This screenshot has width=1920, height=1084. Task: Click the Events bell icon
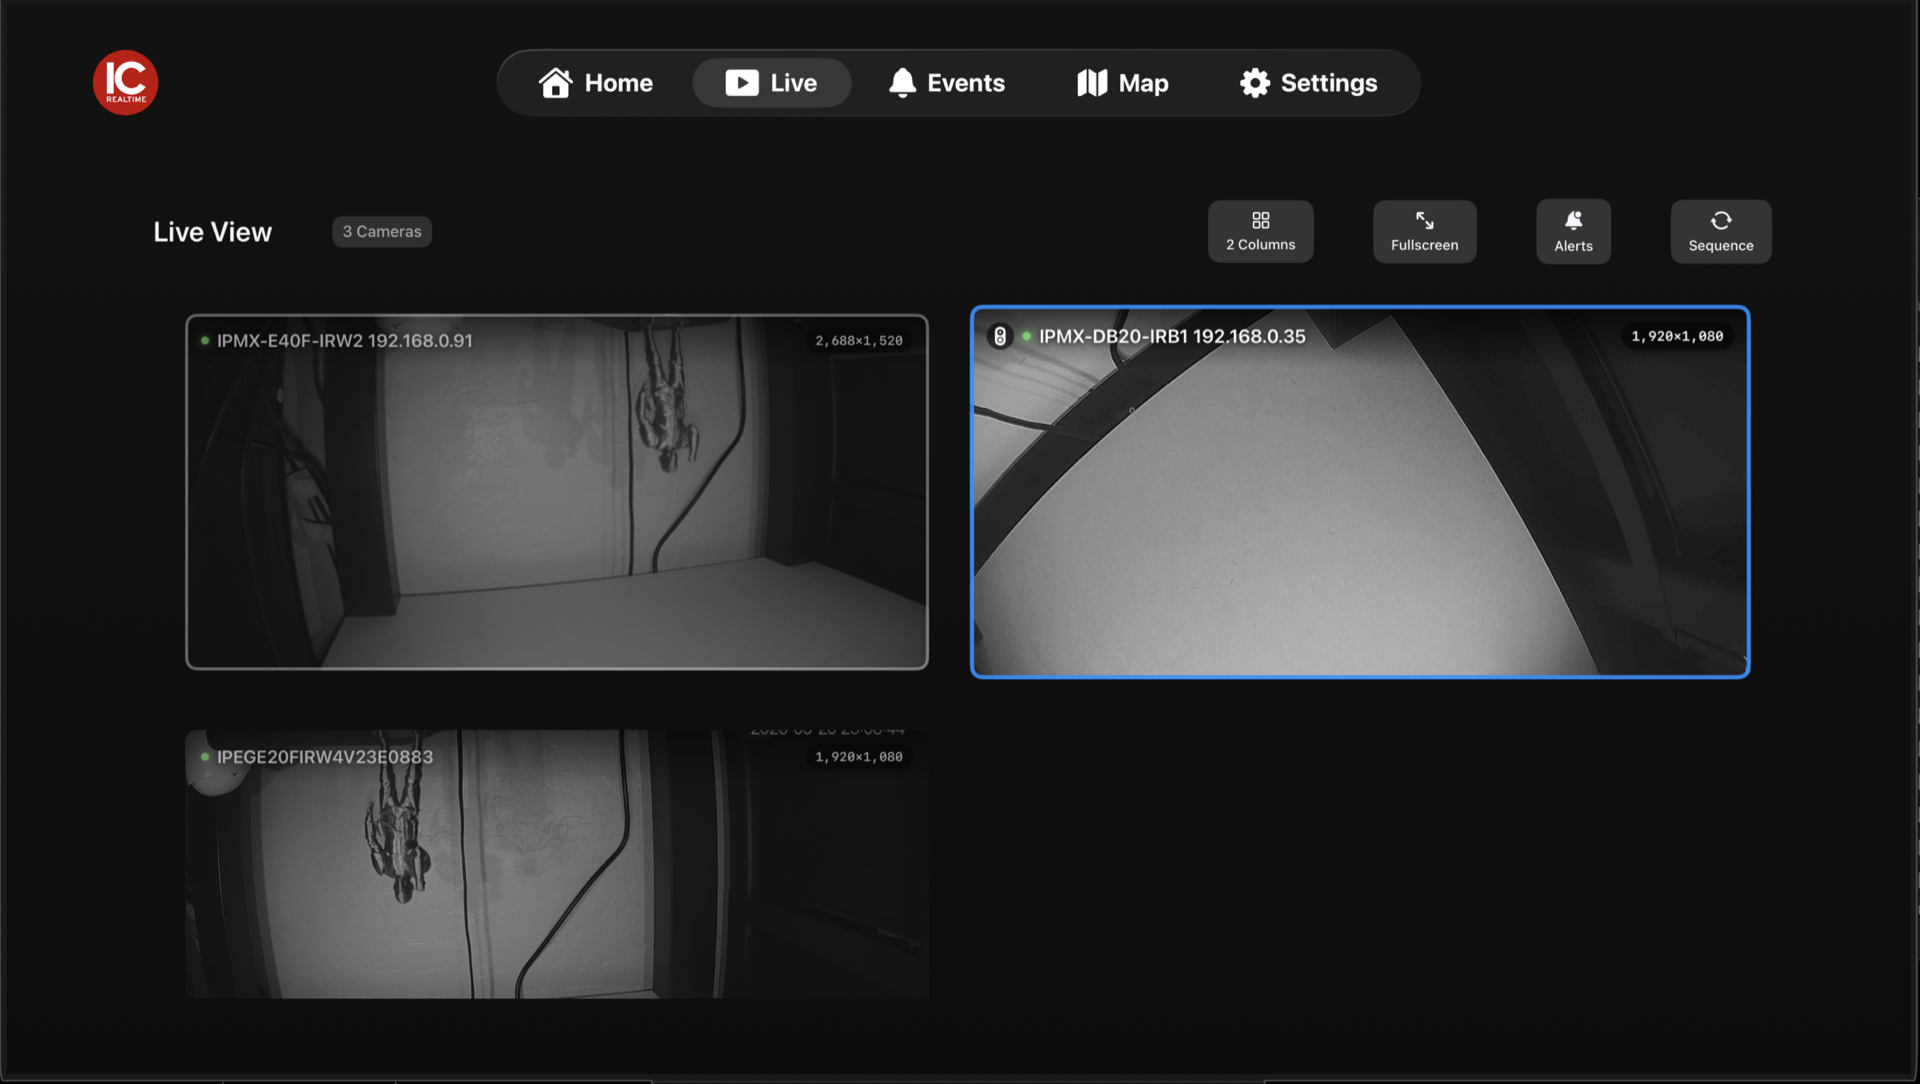(902, 83)
